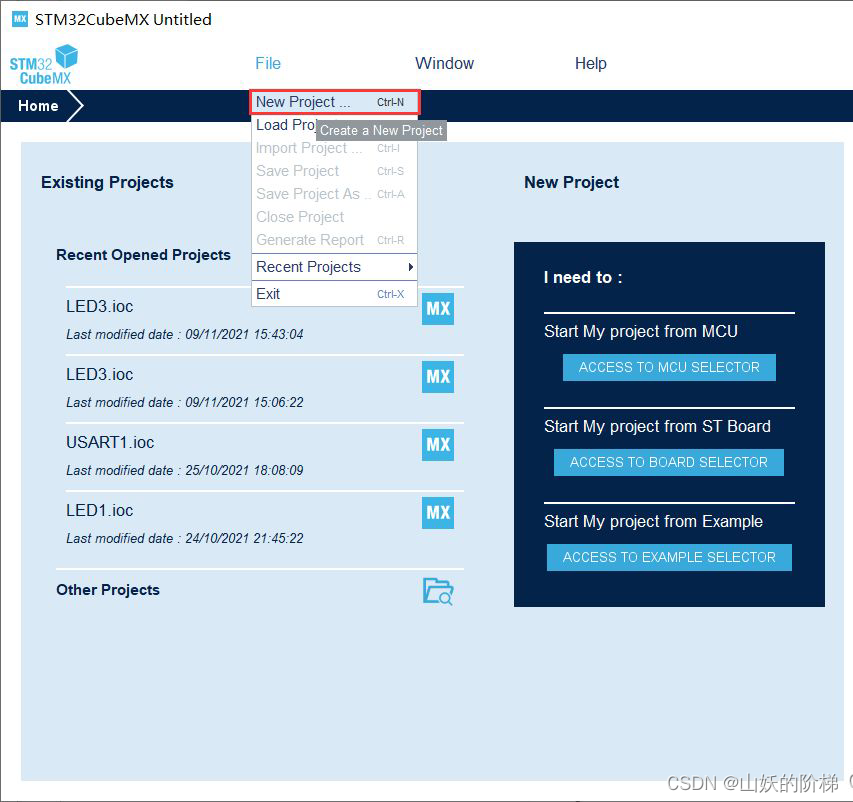Open LED3.ioc modified 15:06:22 via MX icon
The image size is (853, 802).
pos(438,377)
